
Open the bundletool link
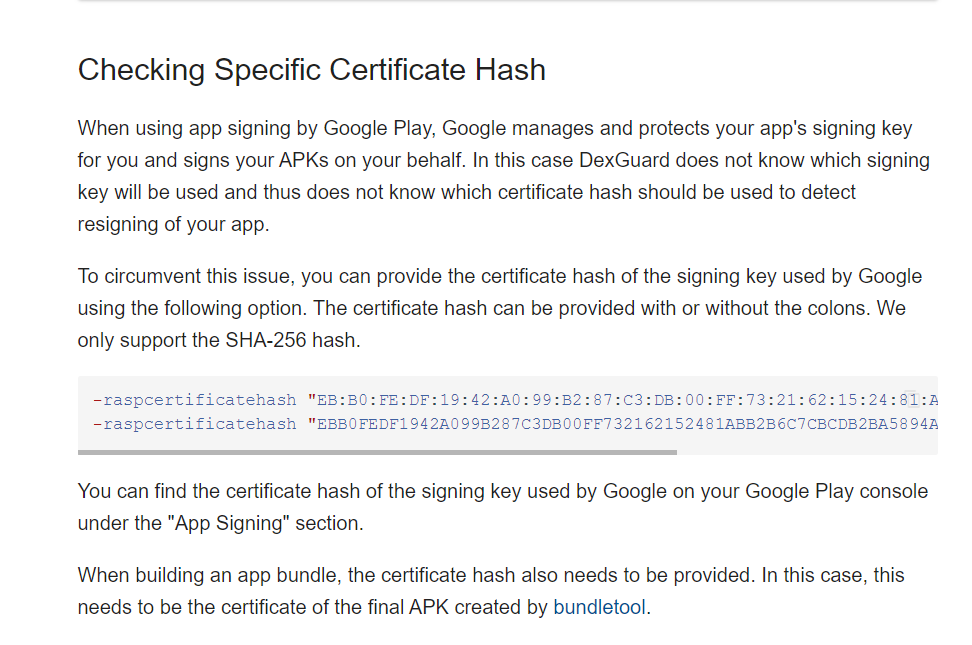[599, 607]
